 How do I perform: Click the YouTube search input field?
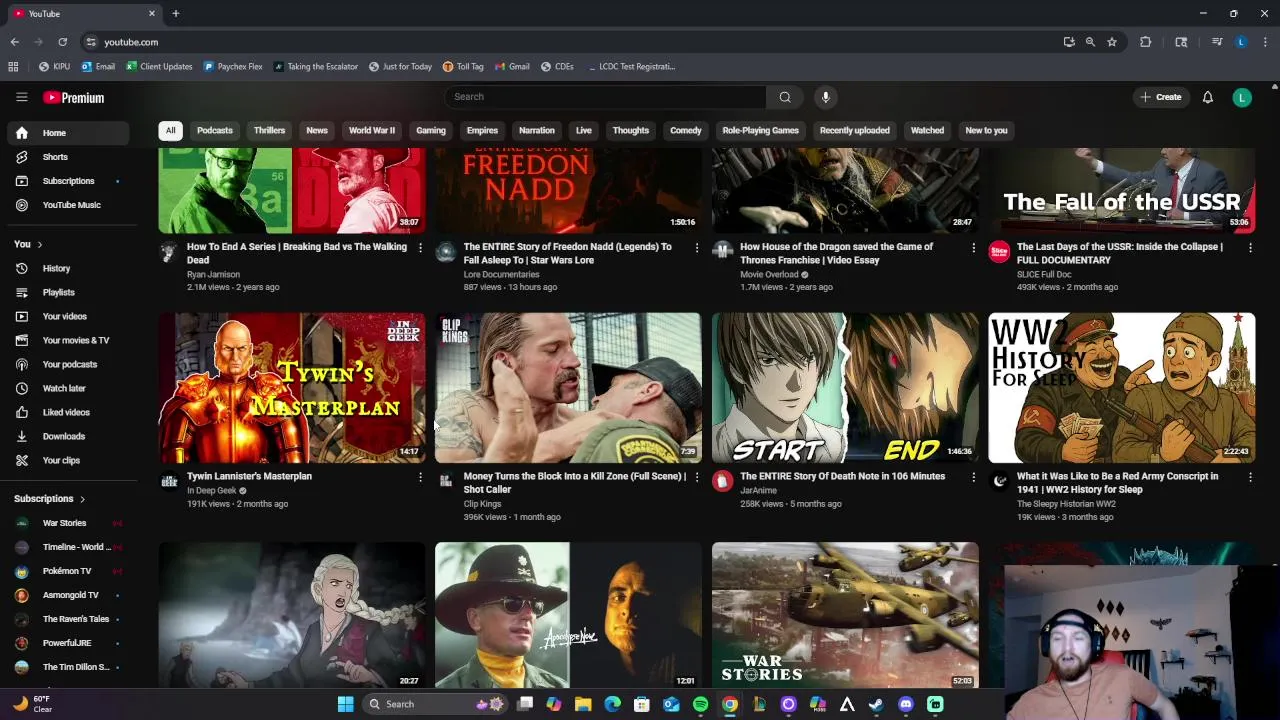[605, 97]
